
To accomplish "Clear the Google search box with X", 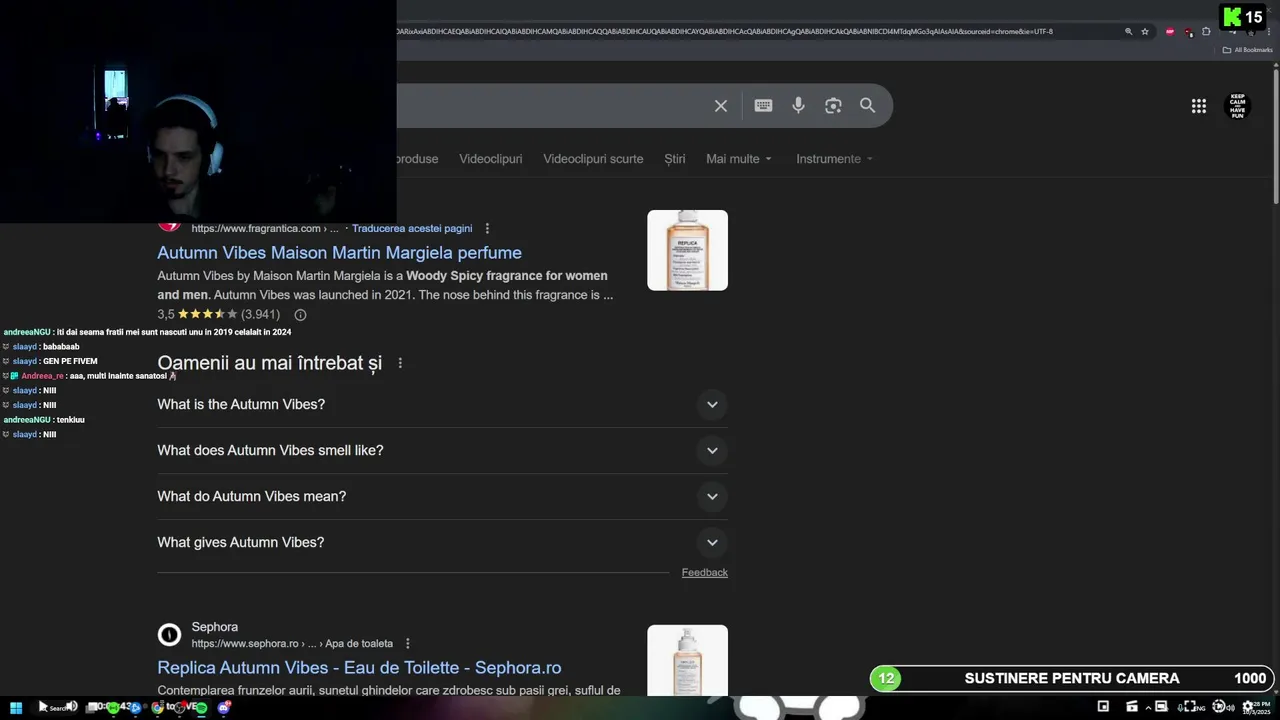I will click(720, 106).
